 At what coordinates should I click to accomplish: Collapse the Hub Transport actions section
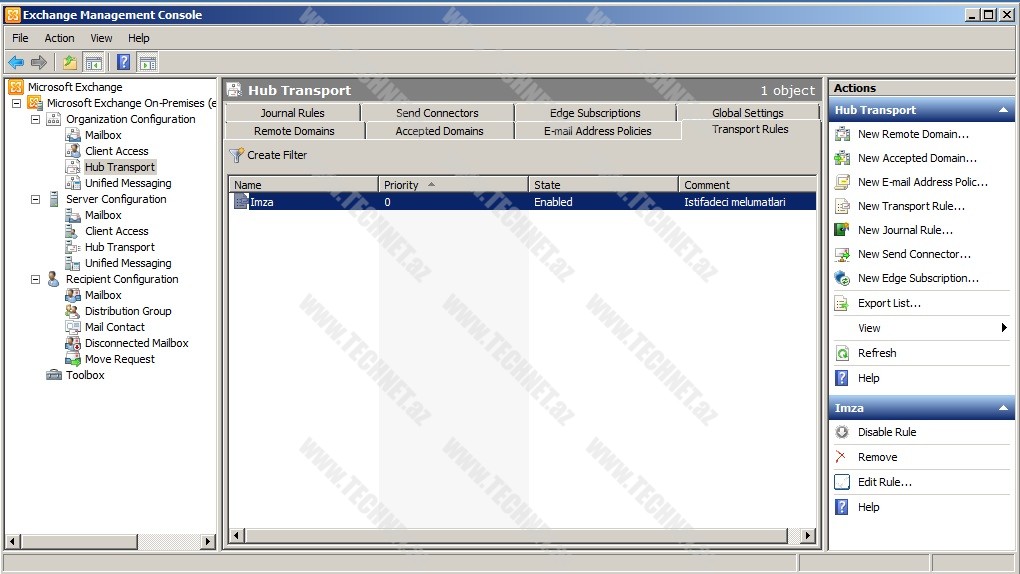point(1003,110)
